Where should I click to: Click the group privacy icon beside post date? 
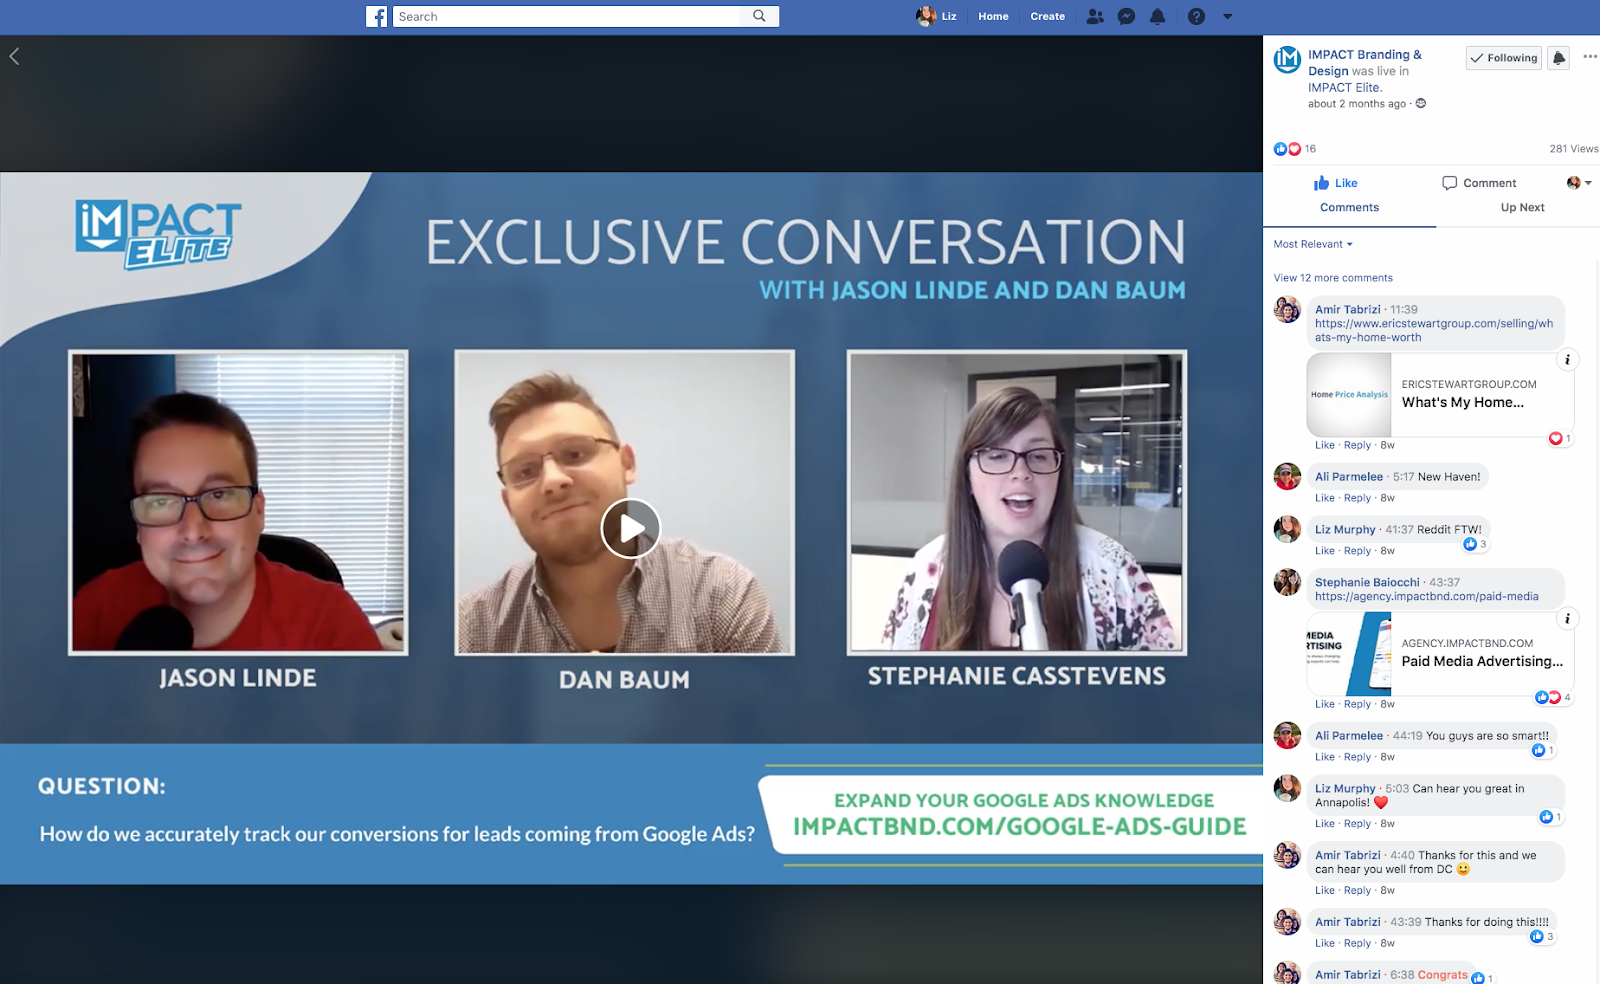coord(1421,104)
